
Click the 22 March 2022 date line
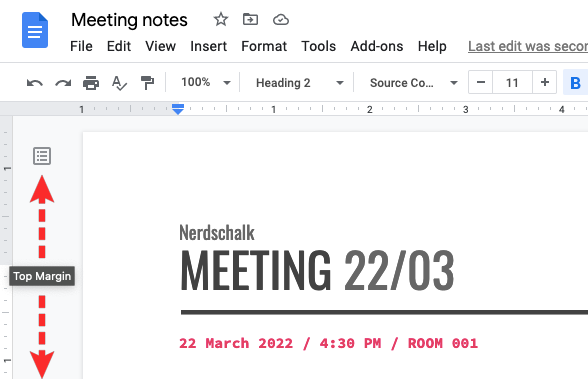click(328, 343)
